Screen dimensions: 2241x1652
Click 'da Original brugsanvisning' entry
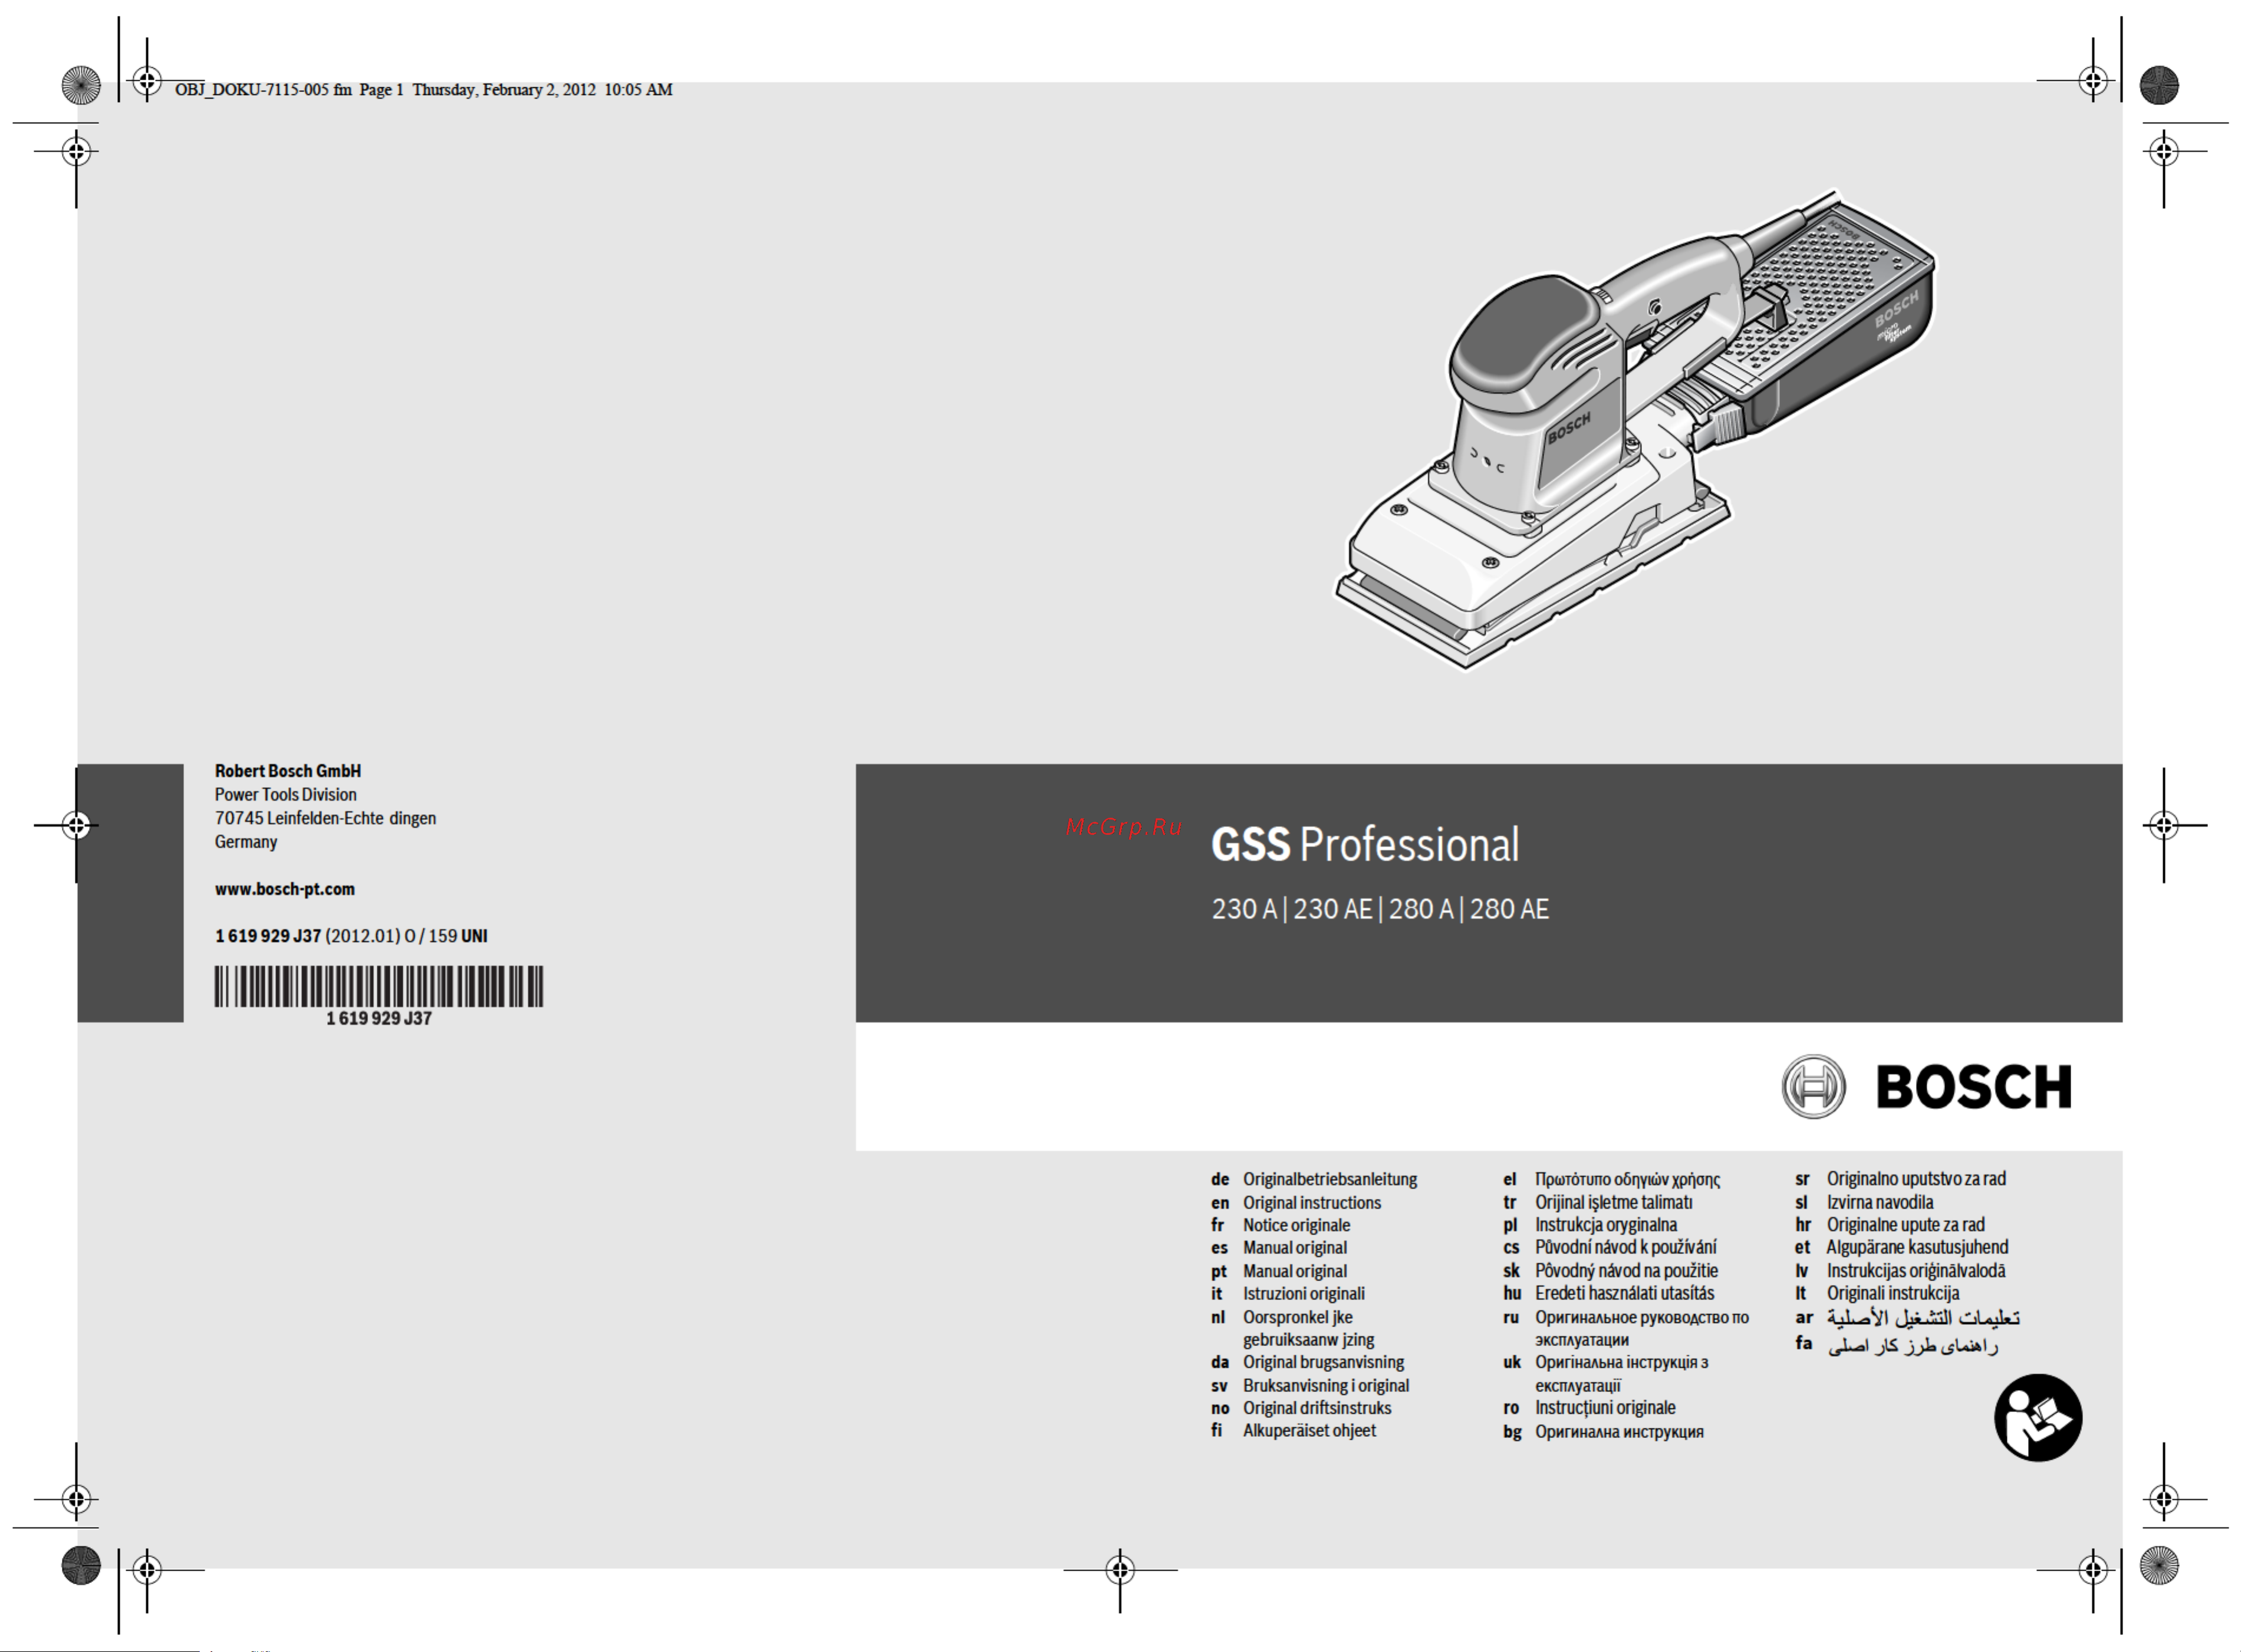[1307, 1363]
